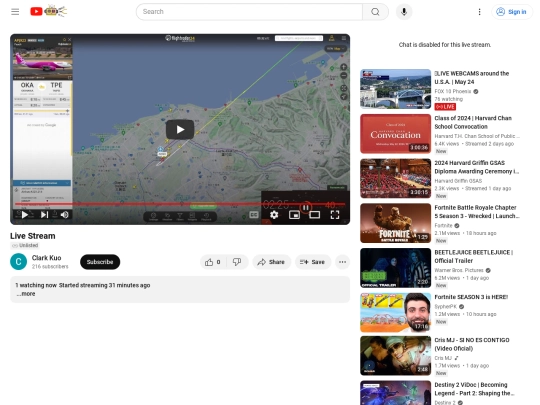This screenshot has height=405, width=540.
Task: Open the BEETLEJUICE Official Trailer thumbnail
Action: click(395, 268)
